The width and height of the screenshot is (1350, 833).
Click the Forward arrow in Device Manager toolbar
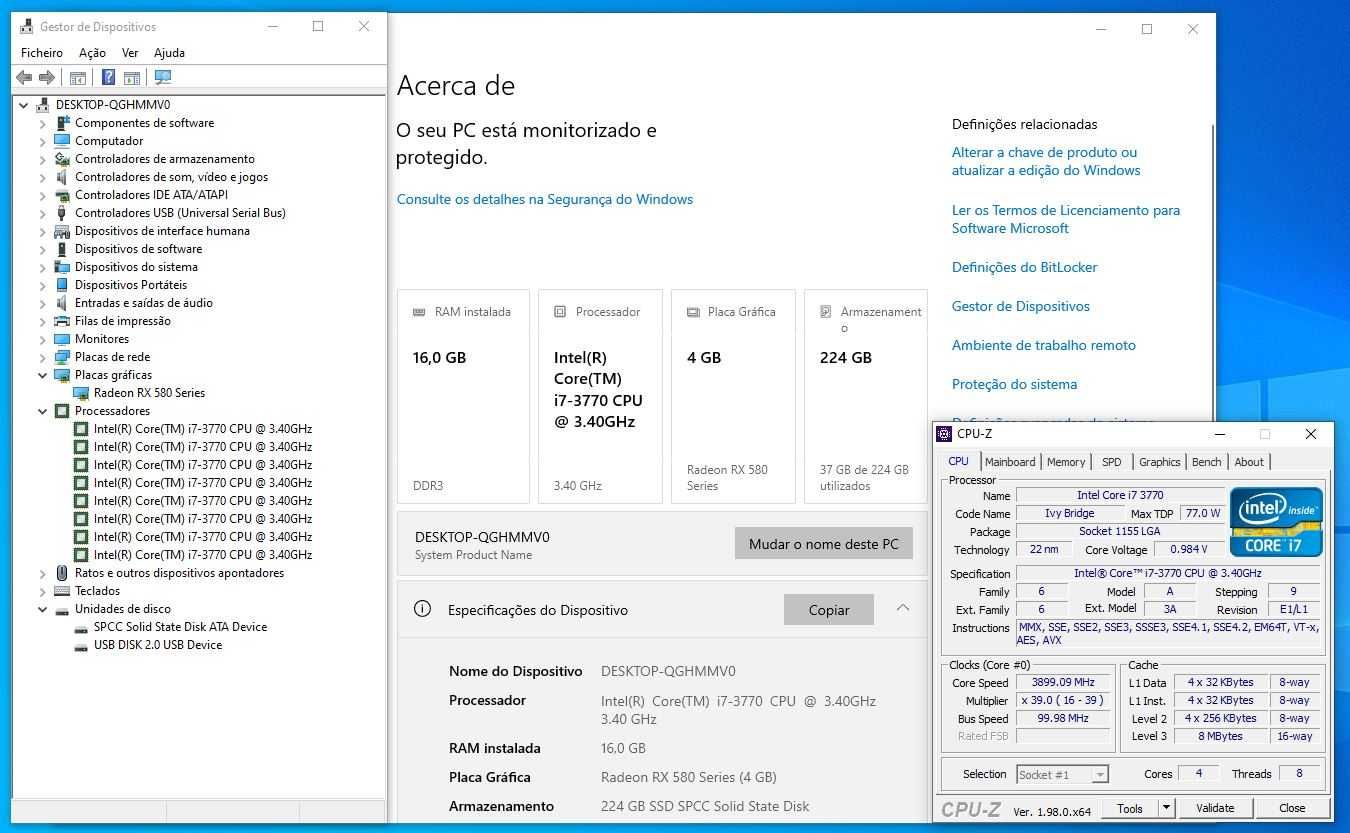pyautogui.click(x=46, y=77)
